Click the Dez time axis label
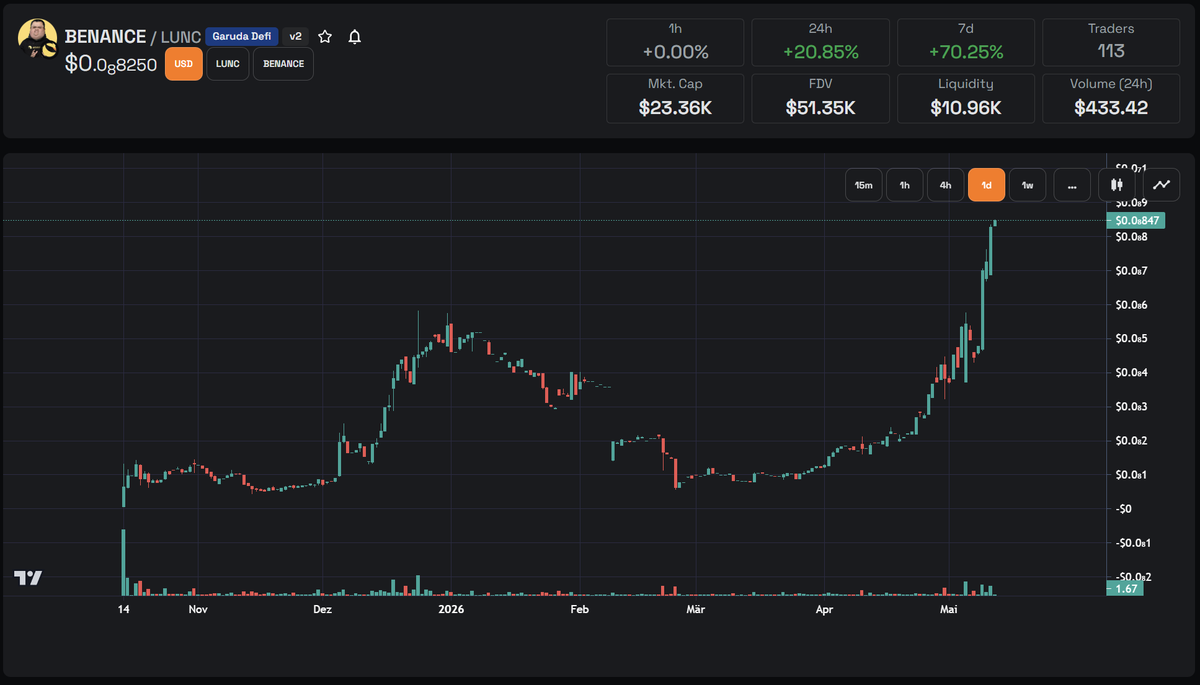 pyautogui.click(x=322, y=608)
